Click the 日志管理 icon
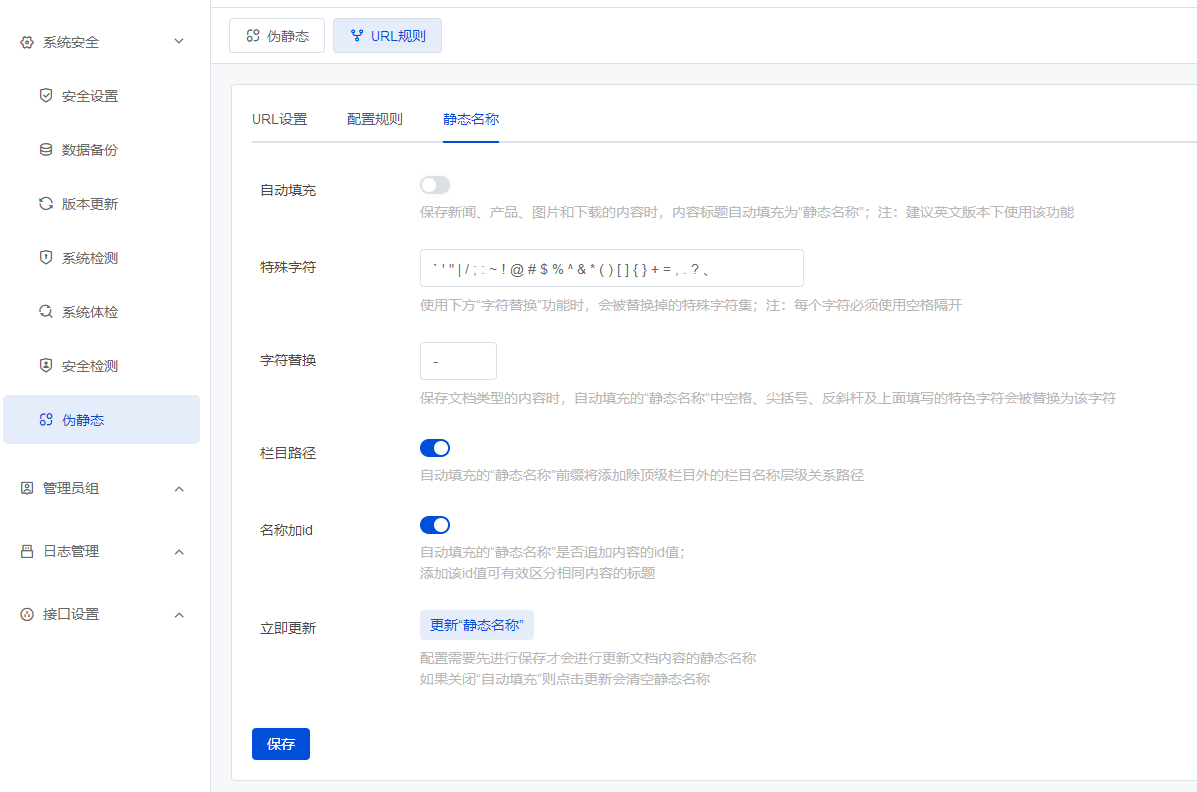The image size is (1197, 792). 27,552
